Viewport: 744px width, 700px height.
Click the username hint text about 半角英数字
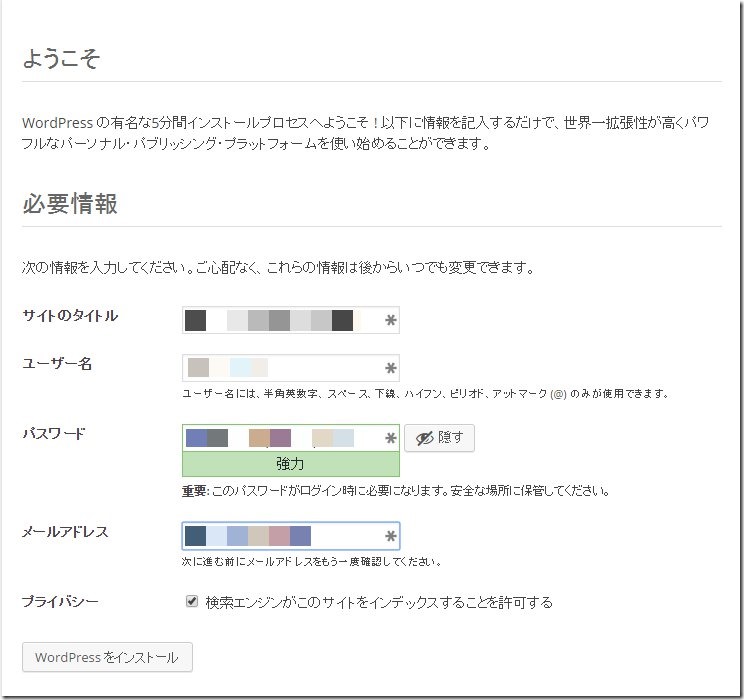426,393
